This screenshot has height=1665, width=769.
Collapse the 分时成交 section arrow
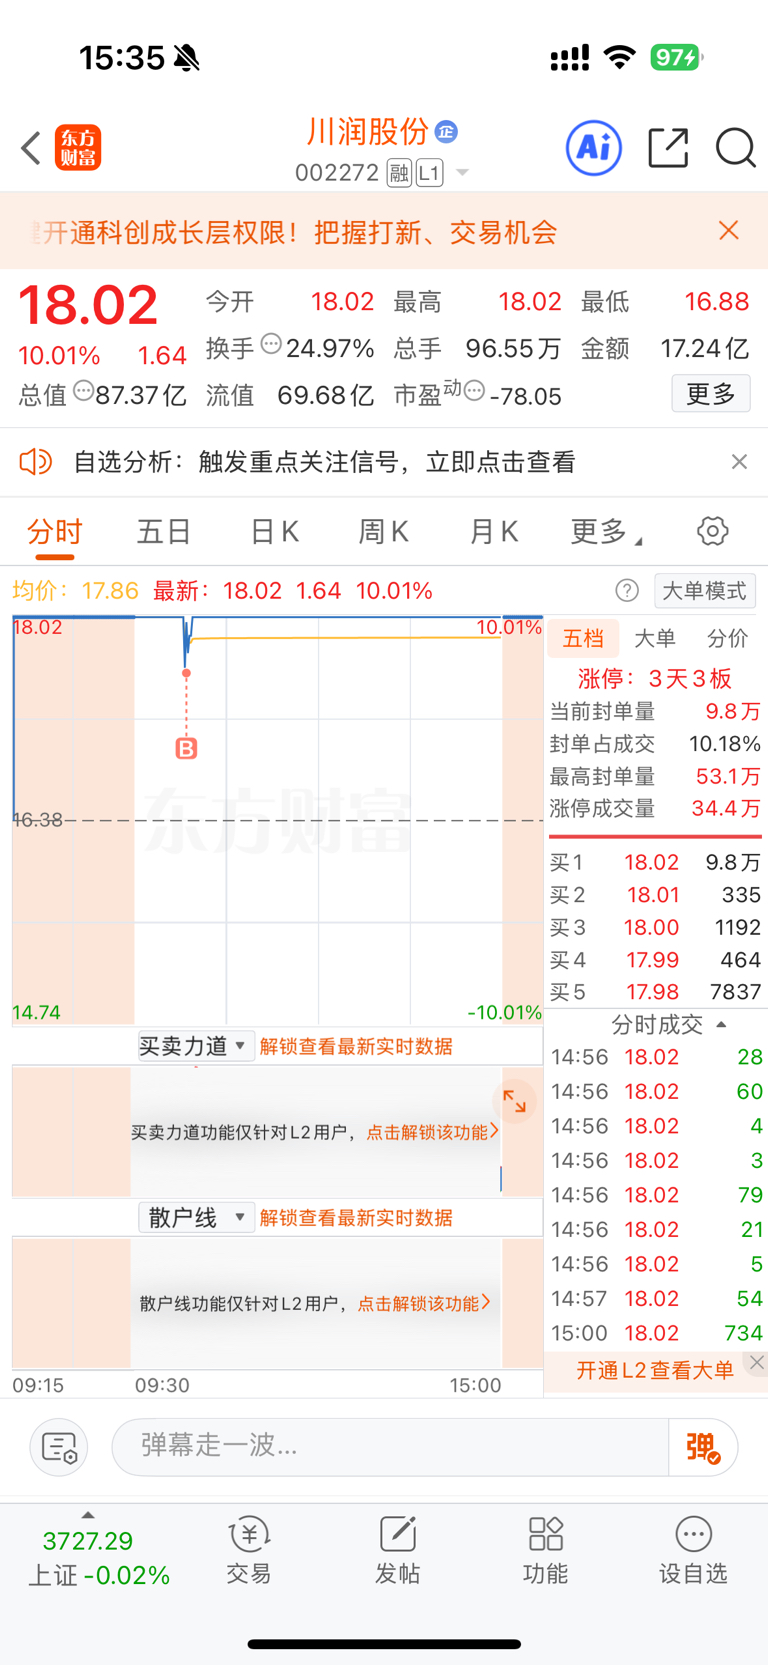click(721, 1025)
